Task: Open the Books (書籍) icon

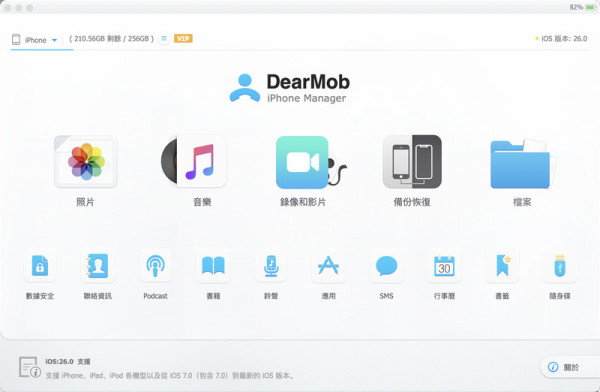Action: [x=213, y=265]
